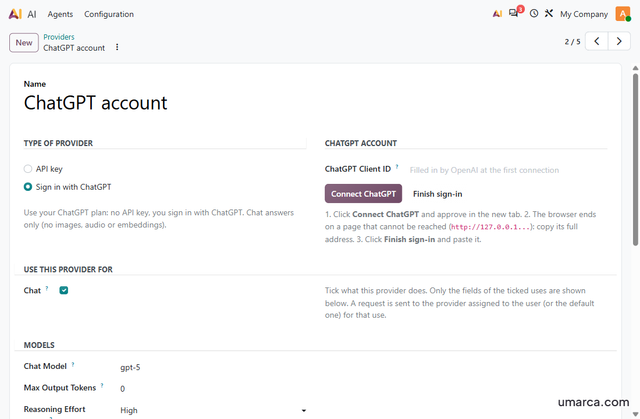This screenshot has height=419, width=640.
Task: Open the developer tools wrench icon
Action: (549, 13)
